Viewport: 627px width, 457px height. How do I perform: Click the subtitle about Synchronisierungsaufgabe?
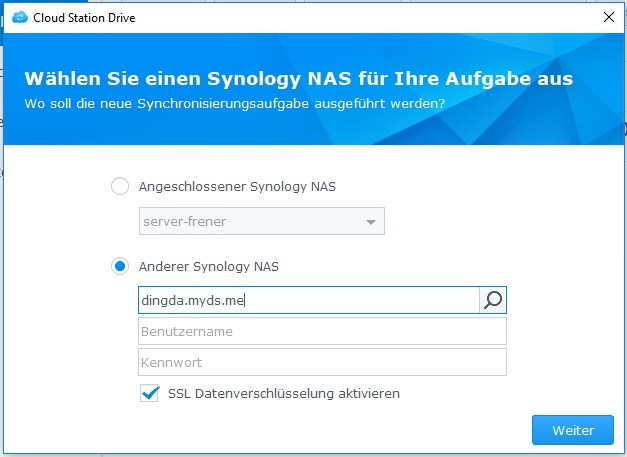point(235,104)
